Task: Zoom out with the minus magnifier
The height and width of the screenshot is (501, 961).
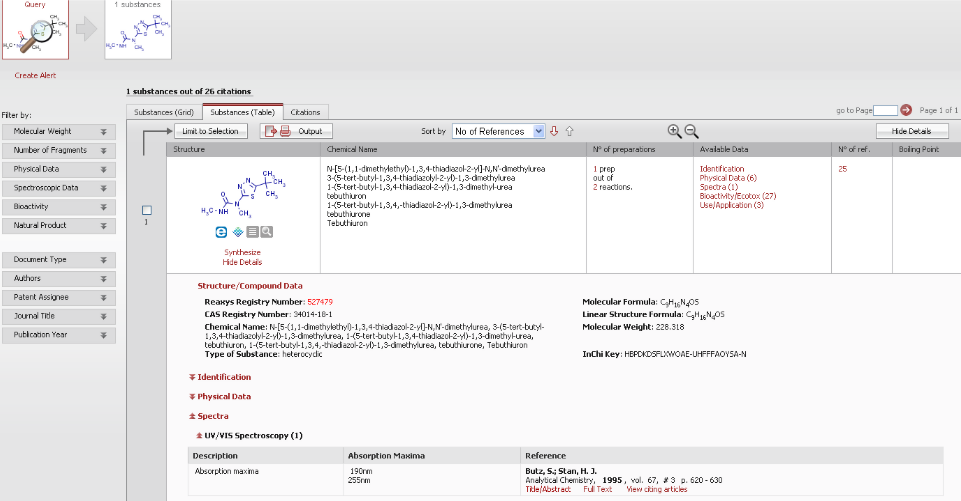Action: [691, 131]
